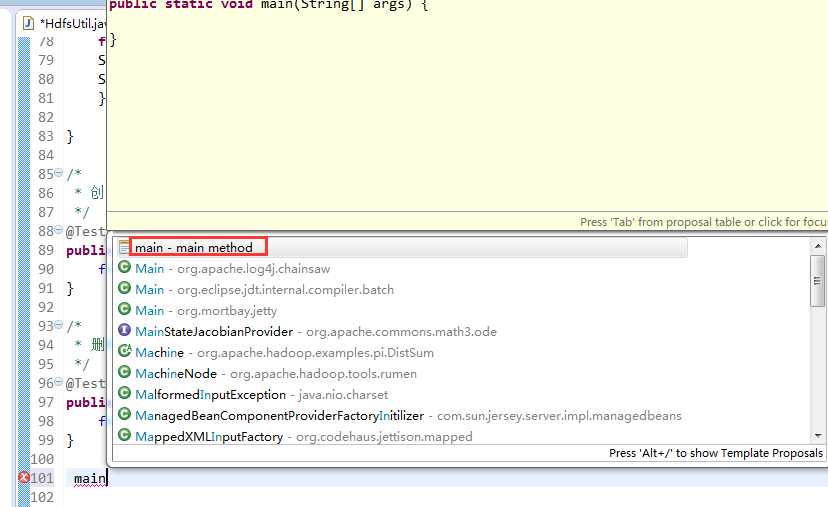Select ManagedBeanComponentProviderFactoryInitilizer proposal
Image resolution: width=828 pixels, height=507 pixels.
pos(408,416)
